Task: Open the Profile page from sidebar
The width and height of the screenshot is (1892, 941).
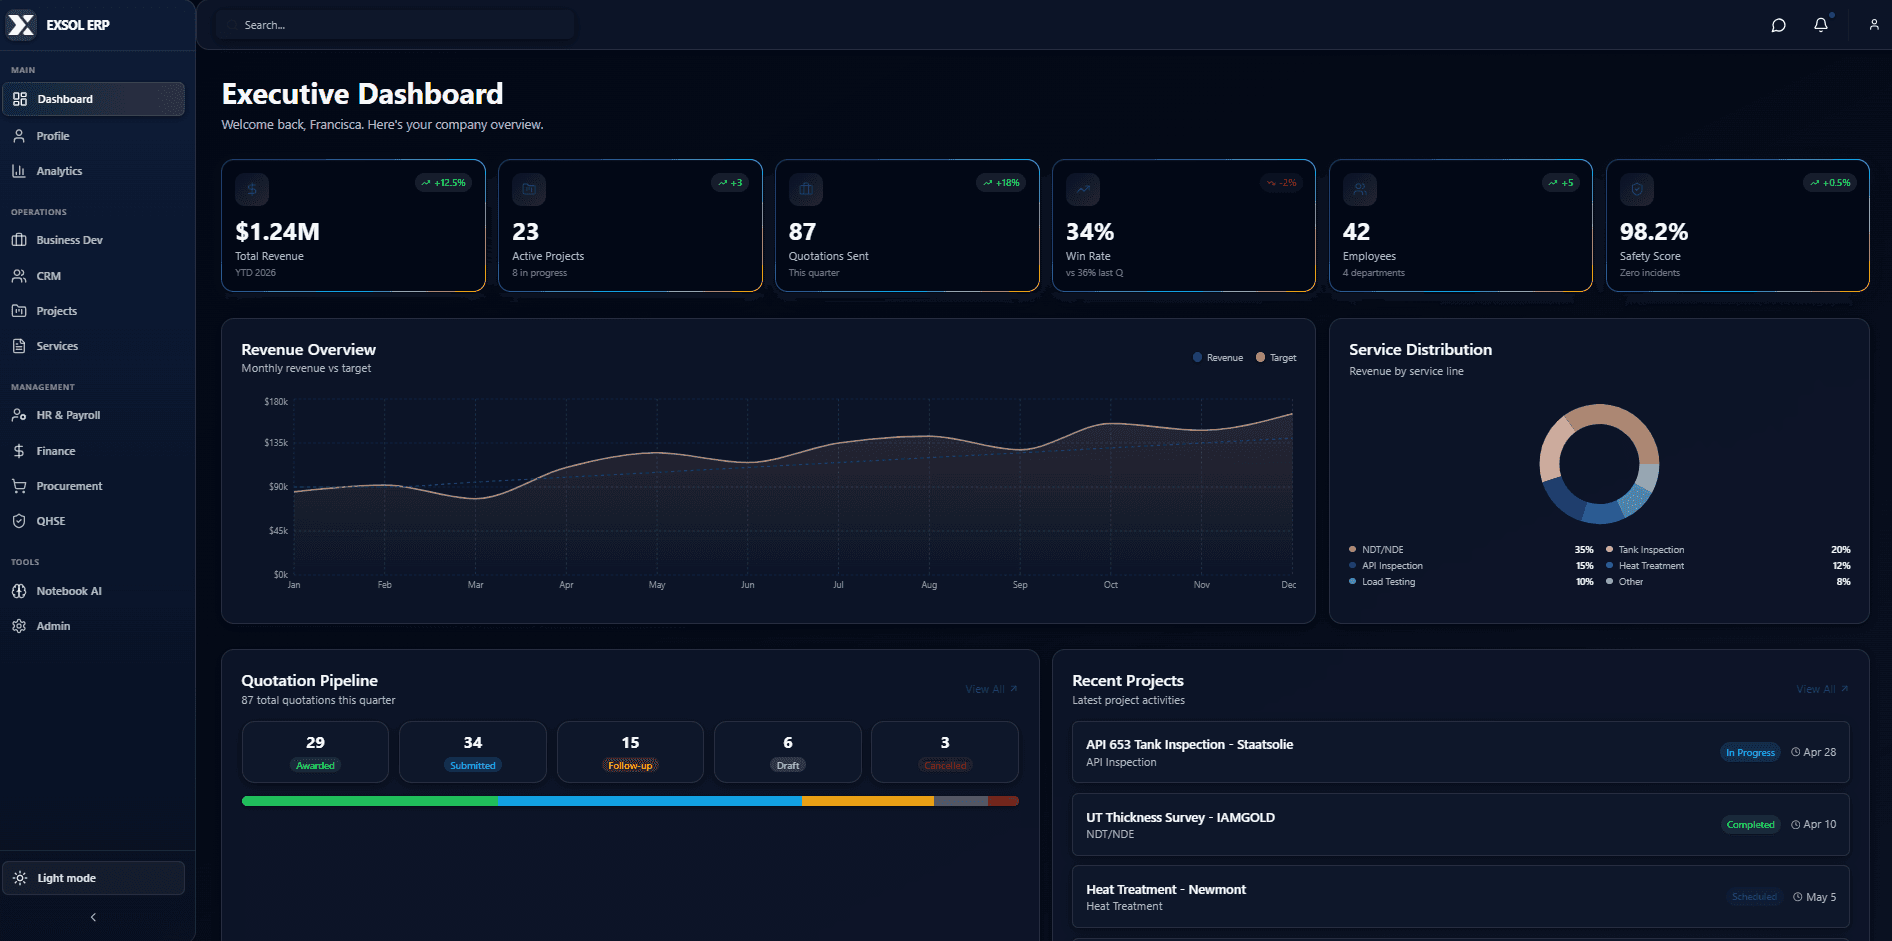Action: point(93,136)
